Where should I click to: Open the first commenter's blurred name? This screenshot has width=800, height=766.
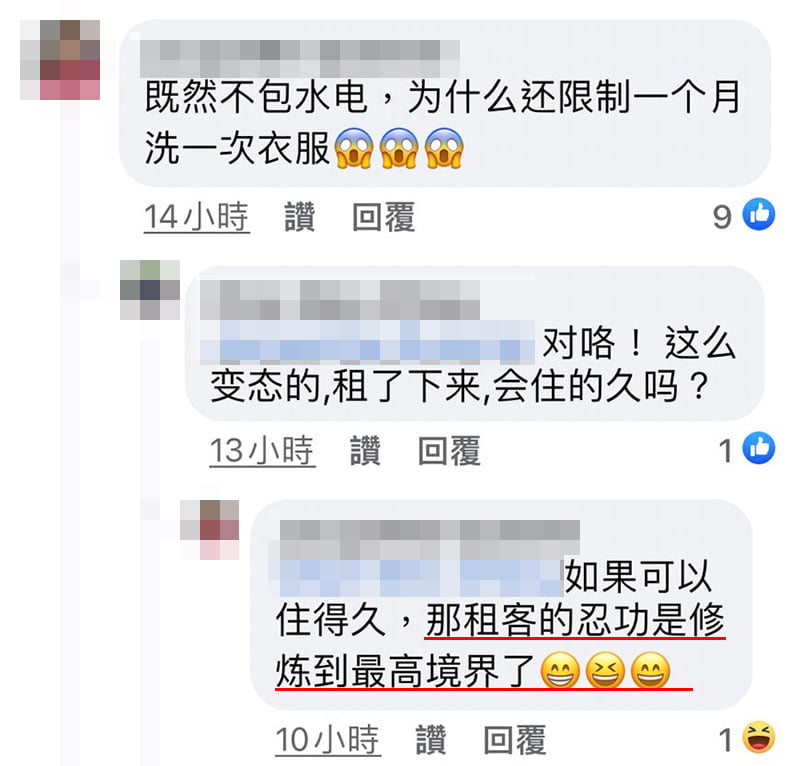coord(299,58)
